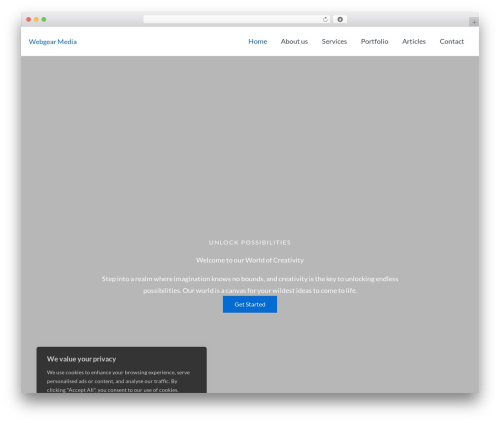This screenshot has height=423, width=500.
Task: Open a new tab with the plus button
Action: coord(474,22)
